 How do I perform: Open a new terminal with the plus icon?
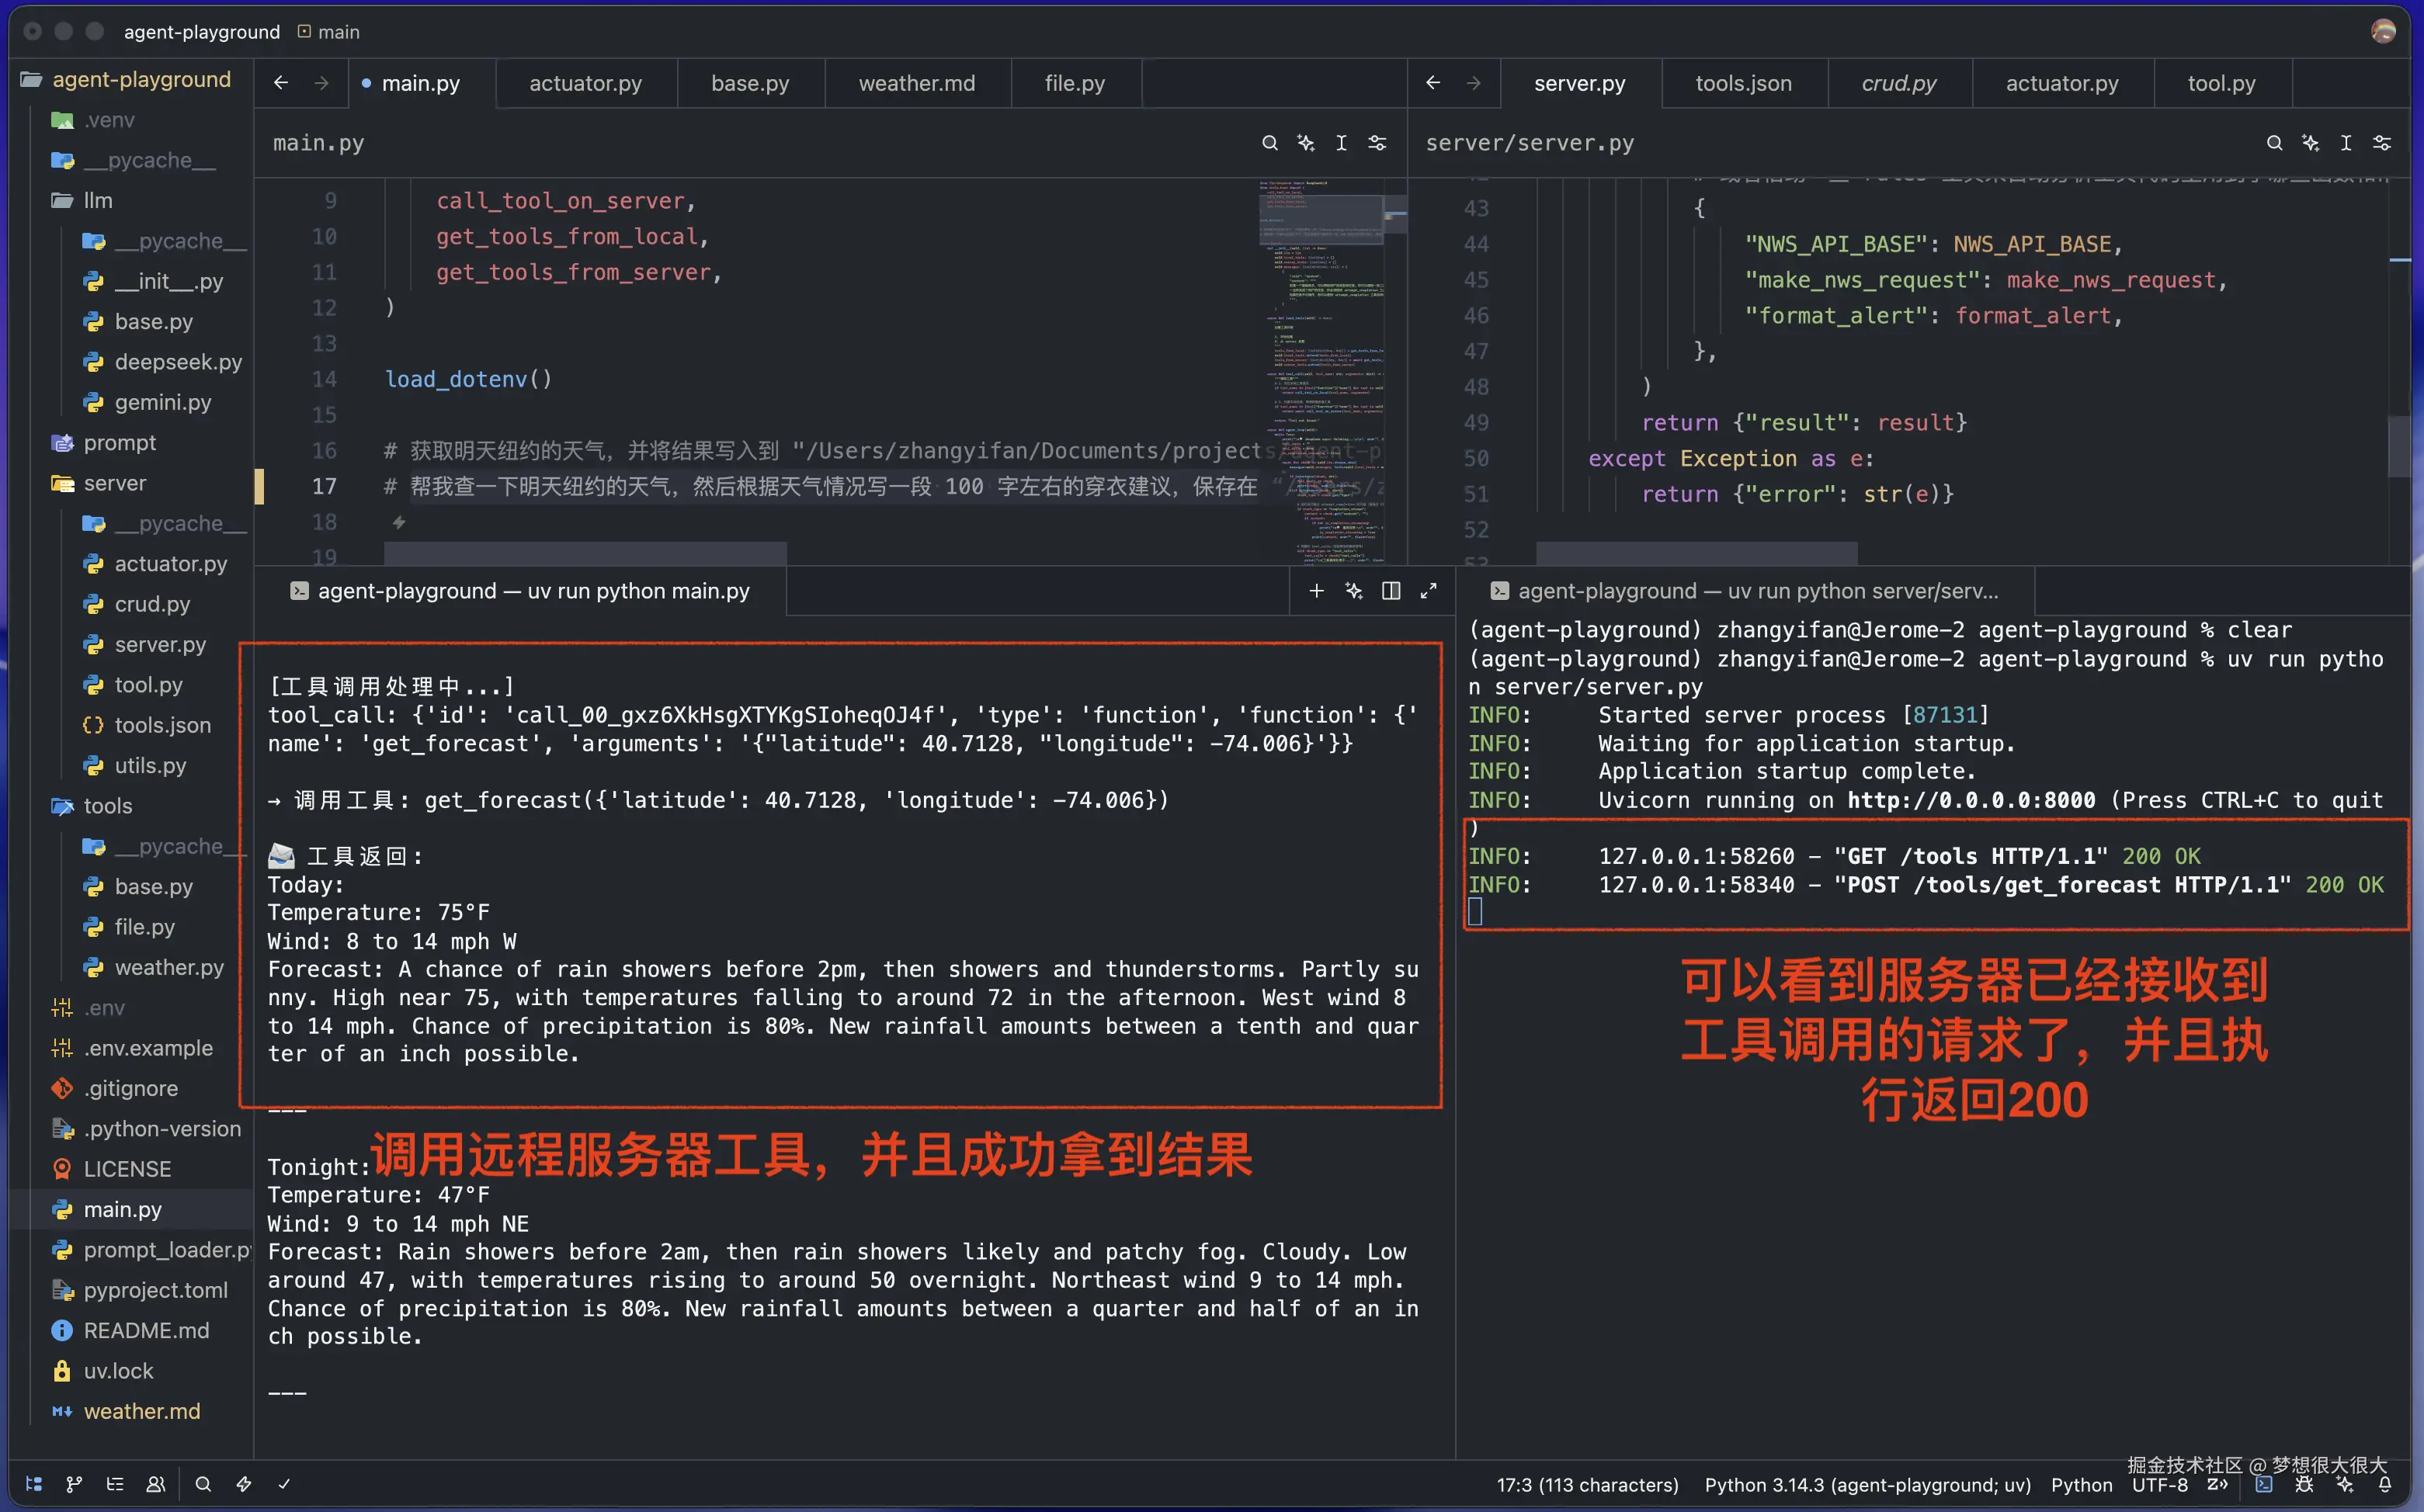(1316, 590)
